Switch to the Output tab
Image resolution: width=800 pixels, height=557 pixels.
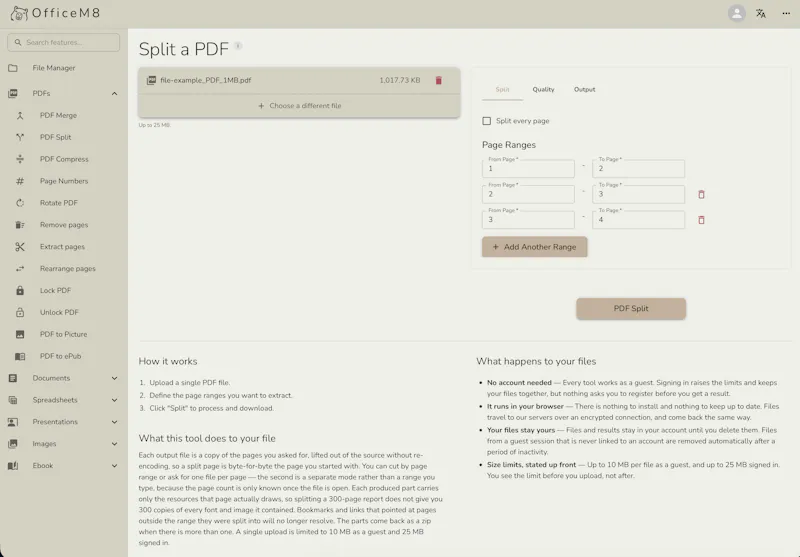(585, 89)
